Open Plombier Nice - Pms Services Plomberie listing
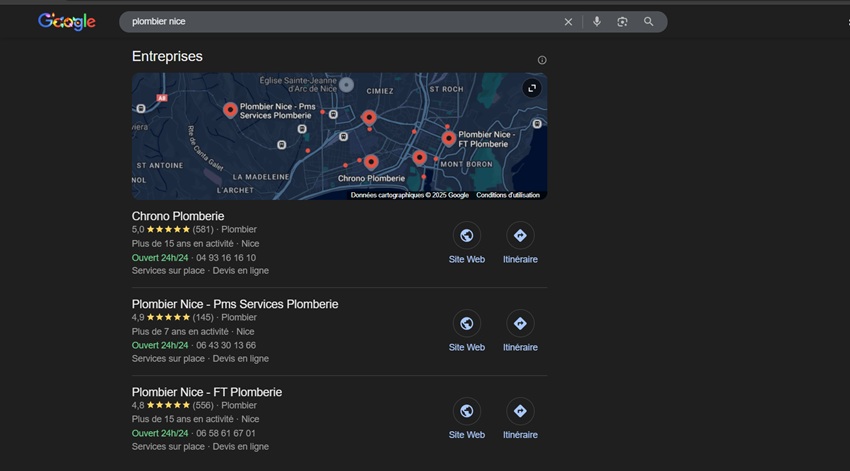The height and width of the screenshot is (471, 850). 235,304
